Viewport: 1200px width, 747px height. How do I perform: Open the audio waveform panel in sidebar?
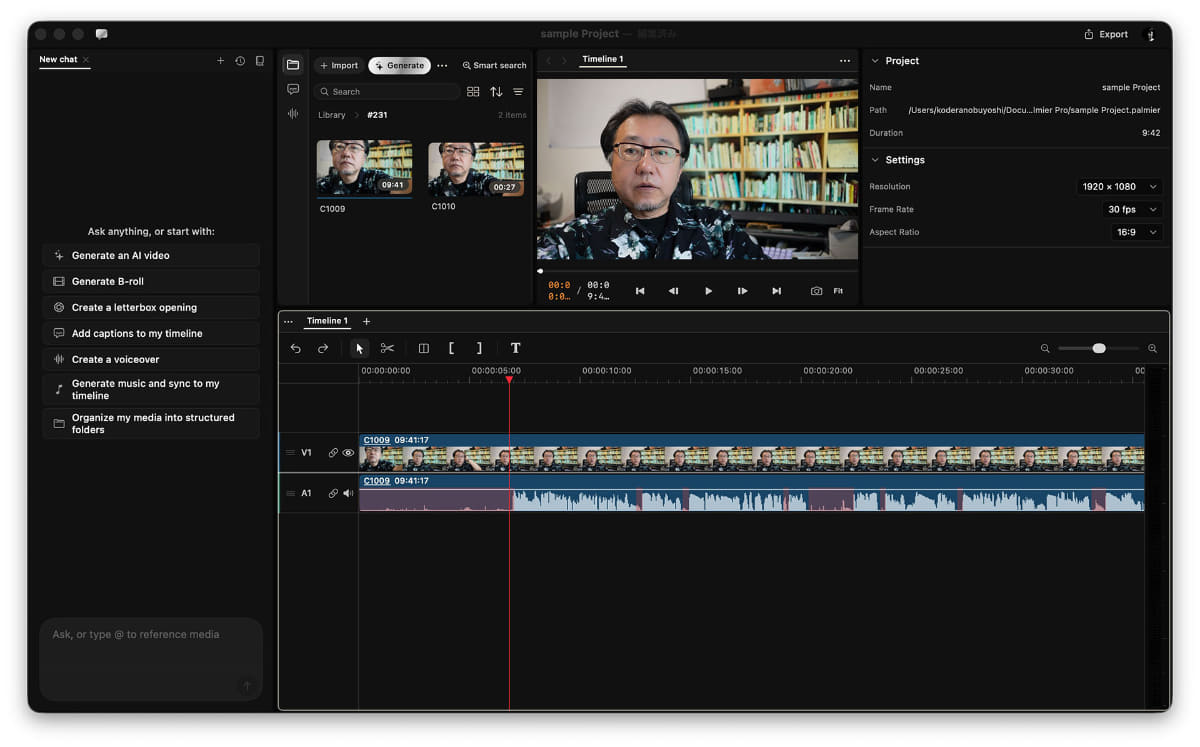point(293,114)
